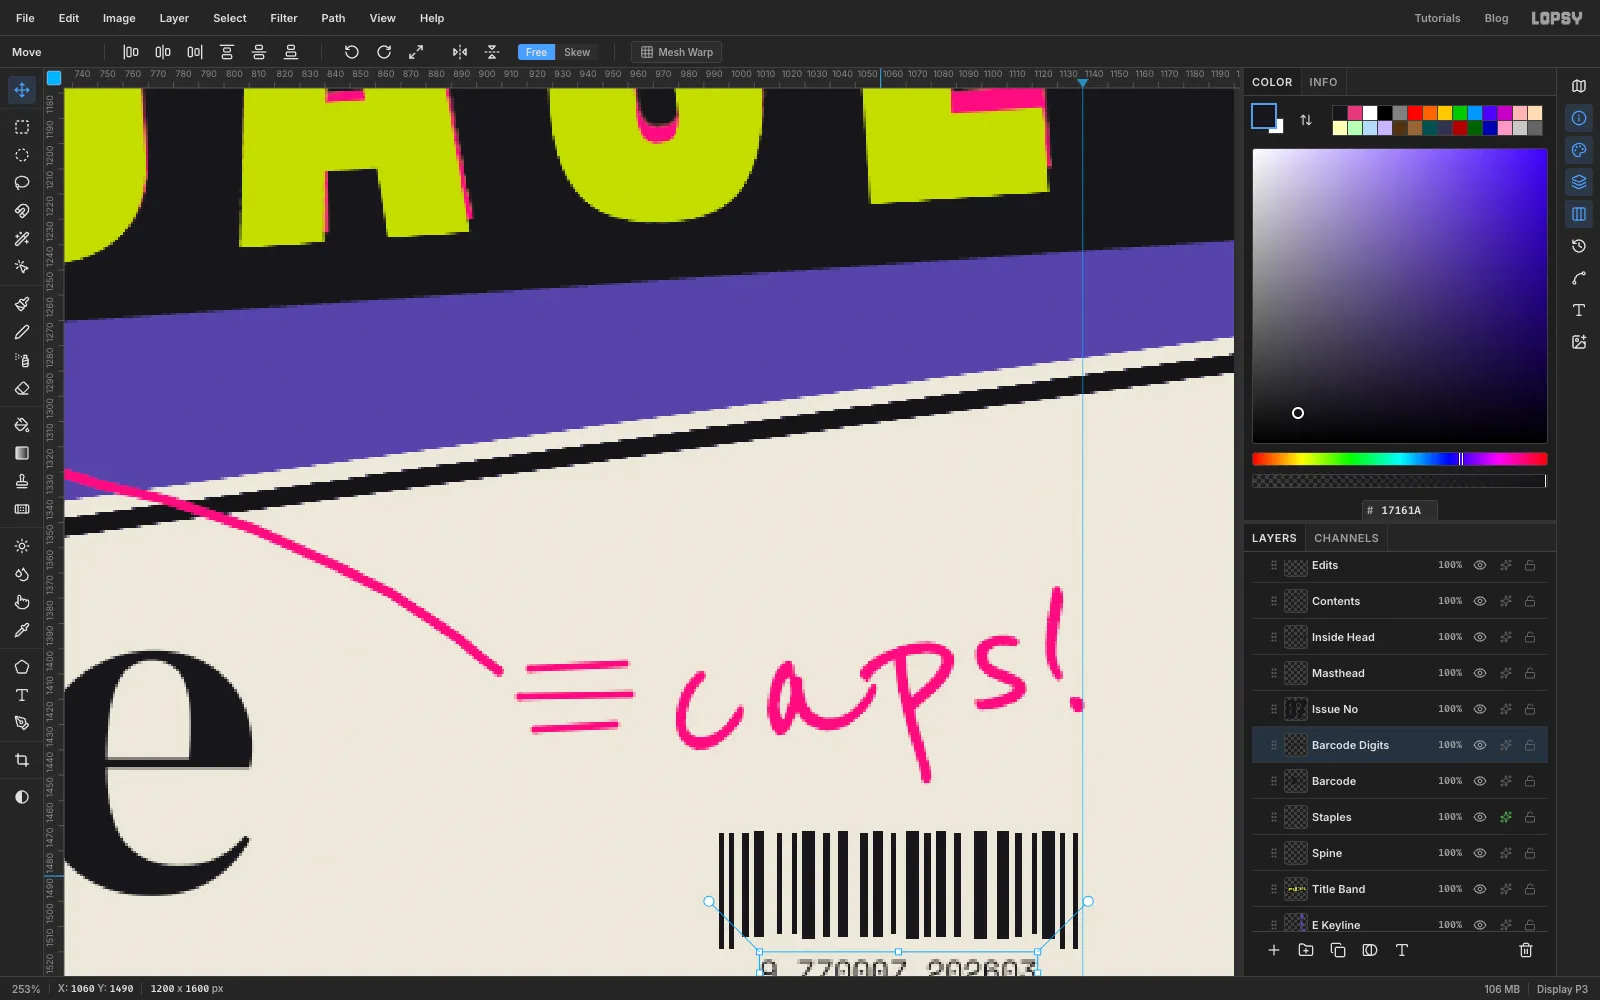Open the History panel from right sidebar
This screenshot has height=1000, width=1600.
tap(1579, 246)
